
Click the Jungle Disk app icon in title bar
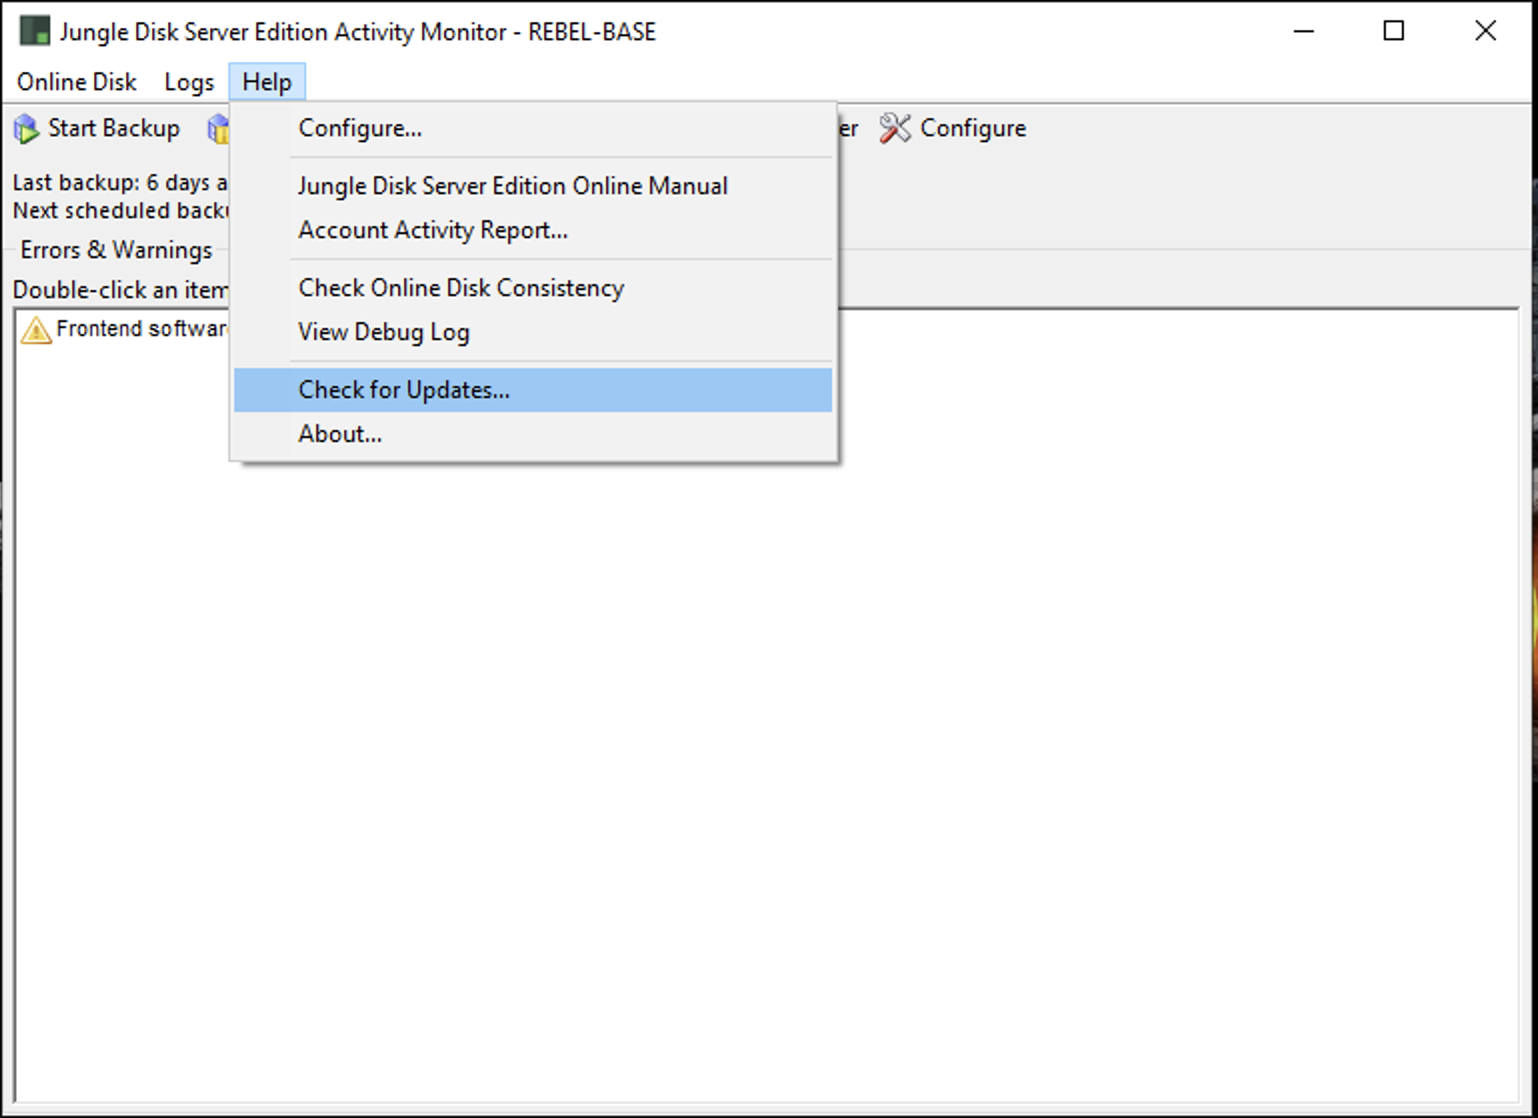point(35,31)
